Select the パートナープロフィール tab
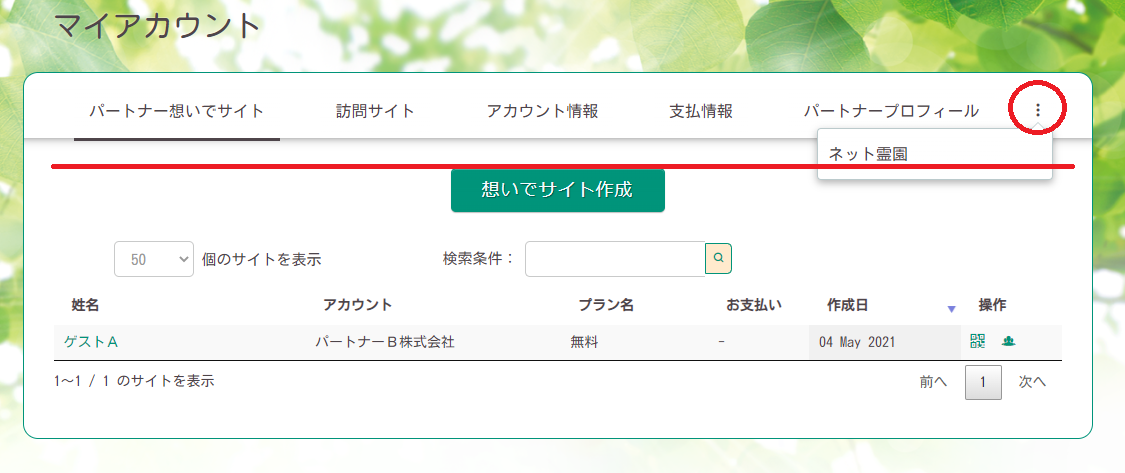This screenshot has width=1125, height=473. pyautogui.click(x=891, y=111)
